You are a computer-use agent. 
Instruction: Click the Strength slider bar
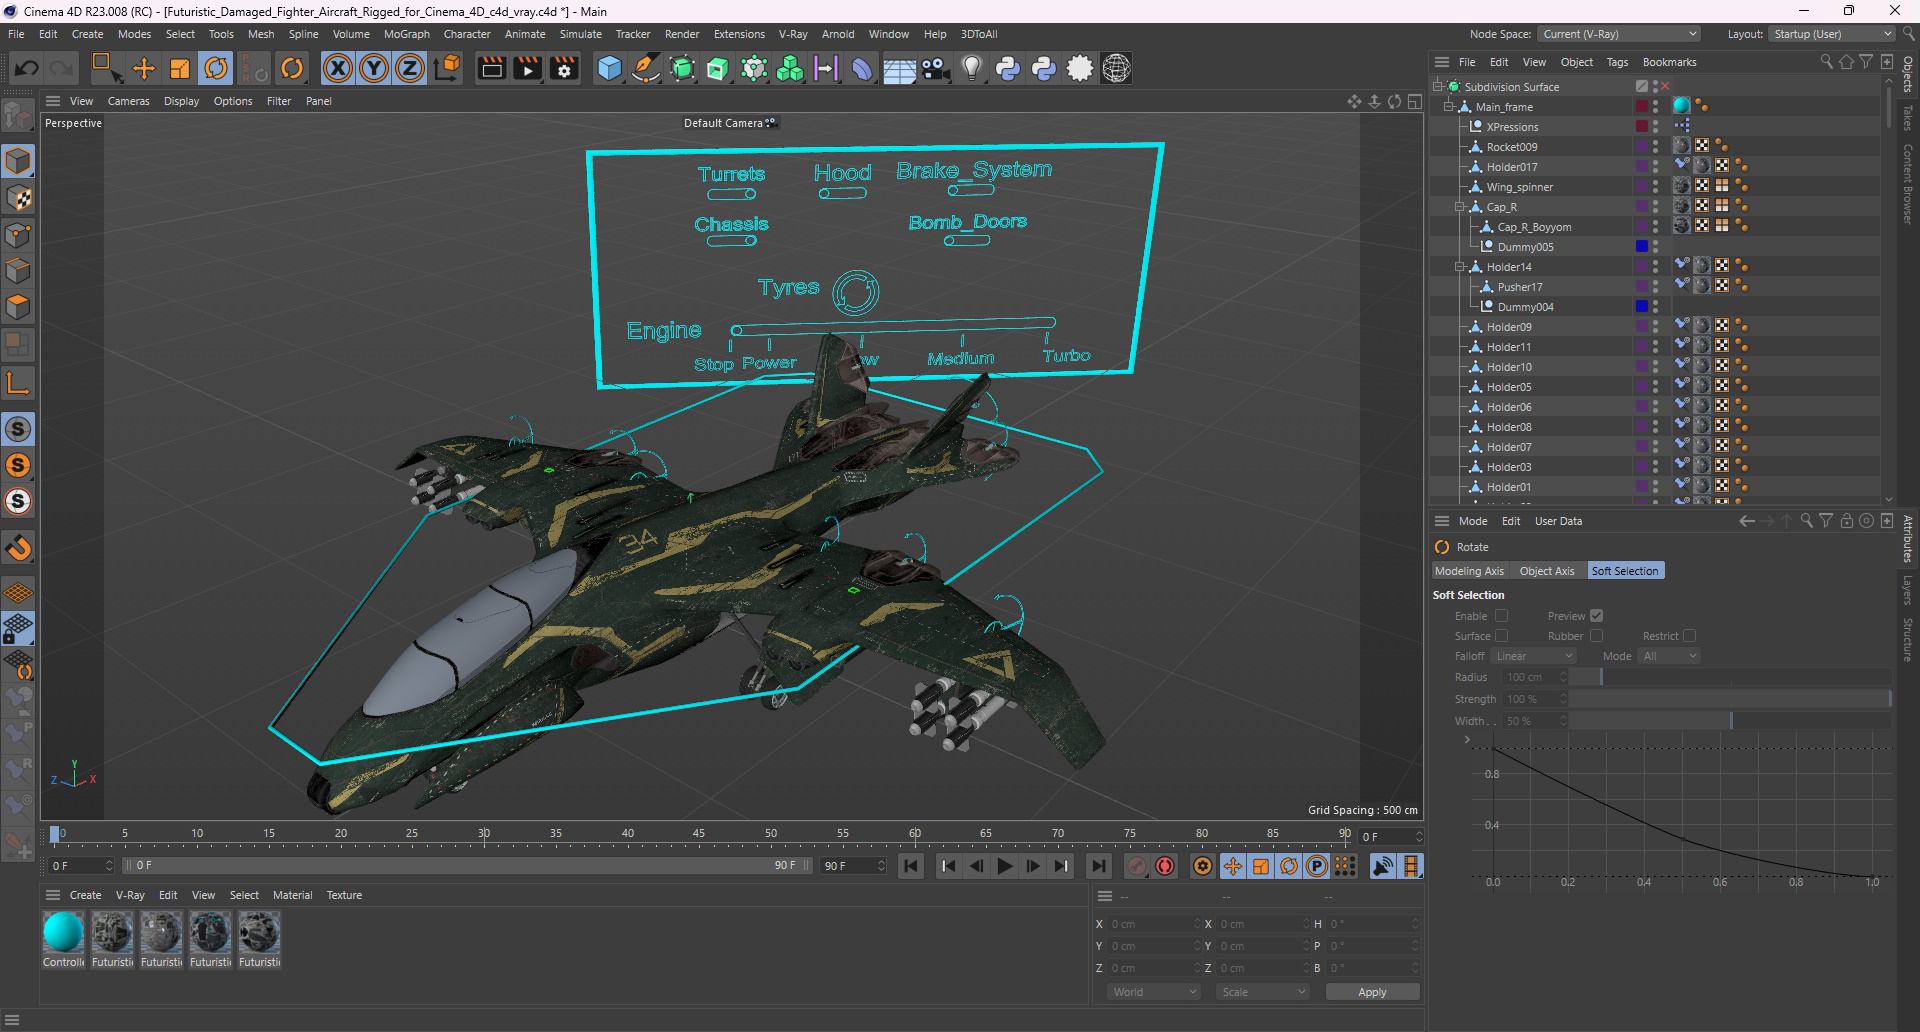click(x=1729, y=699)
